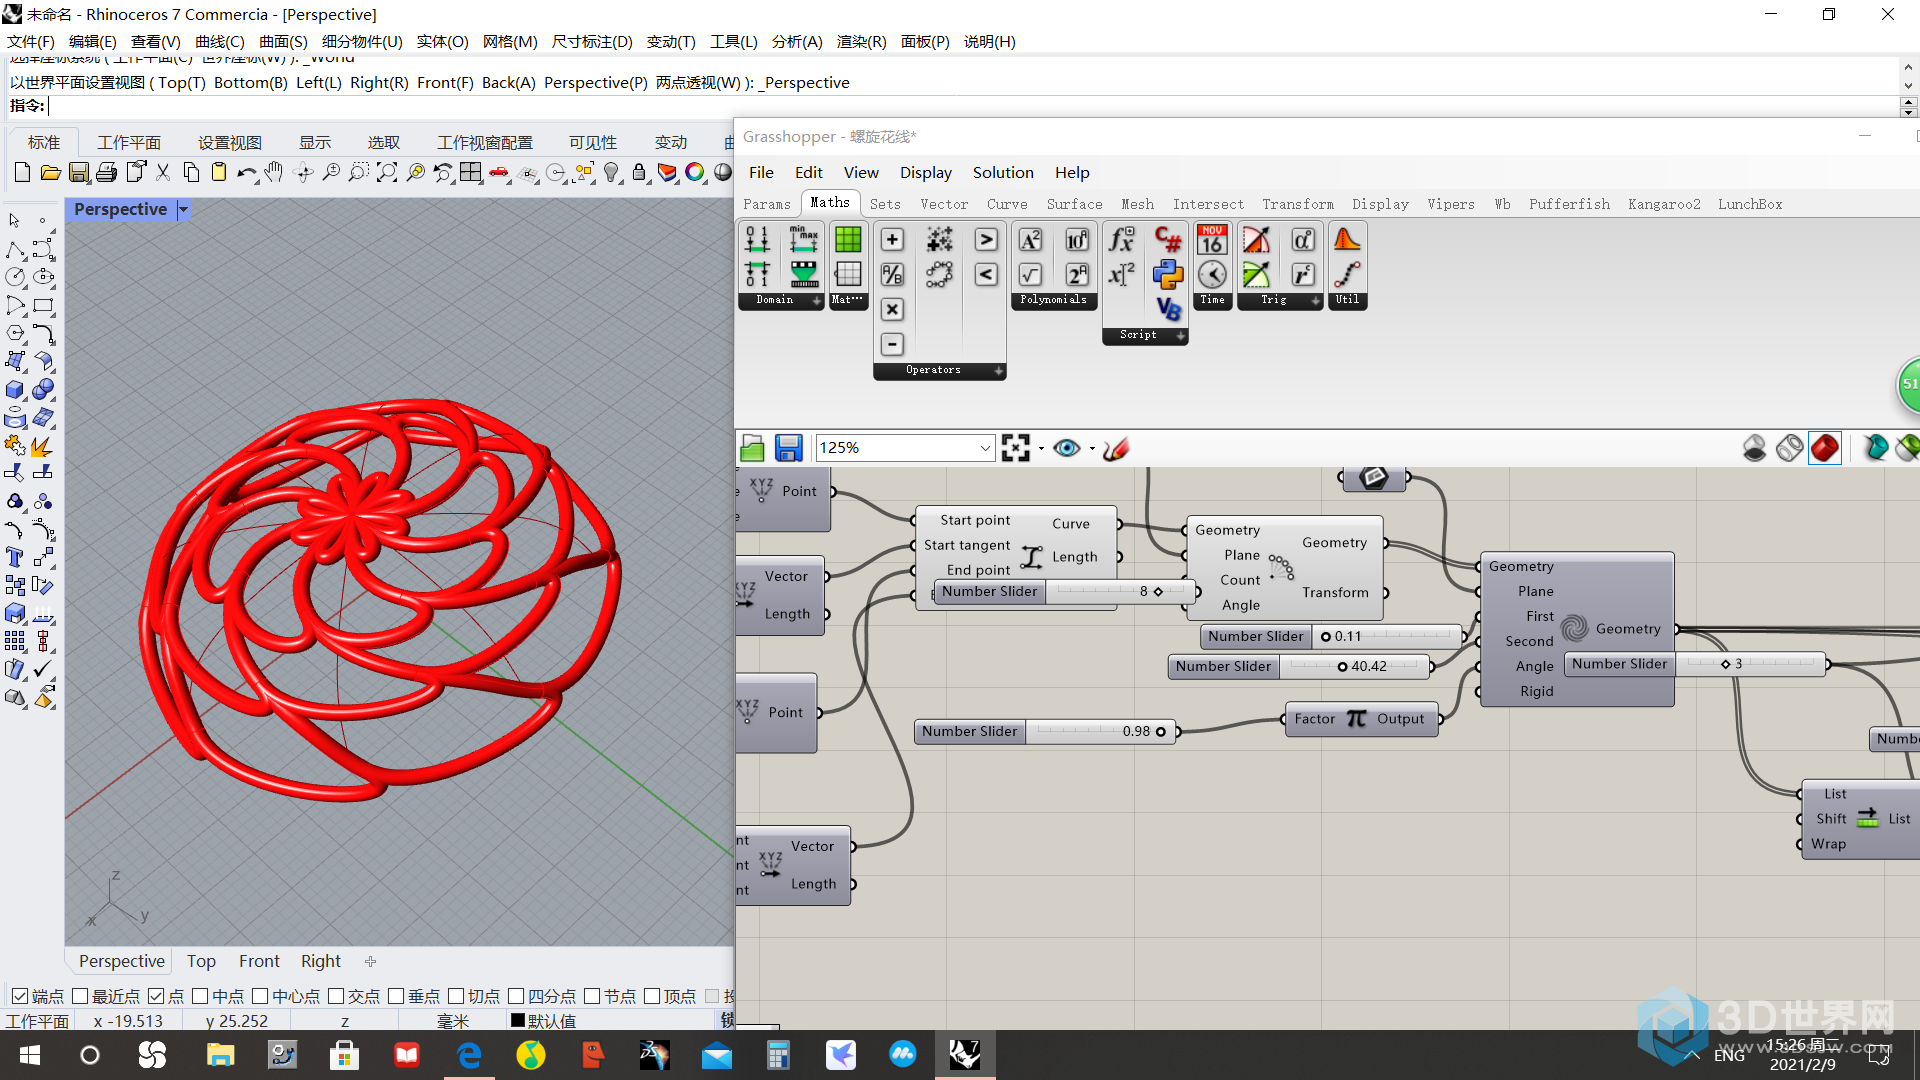The width and height of the screenshot is (1920, 1080).
Task: Click the Grasshopper open file icon
Action: tap(753, 448)
